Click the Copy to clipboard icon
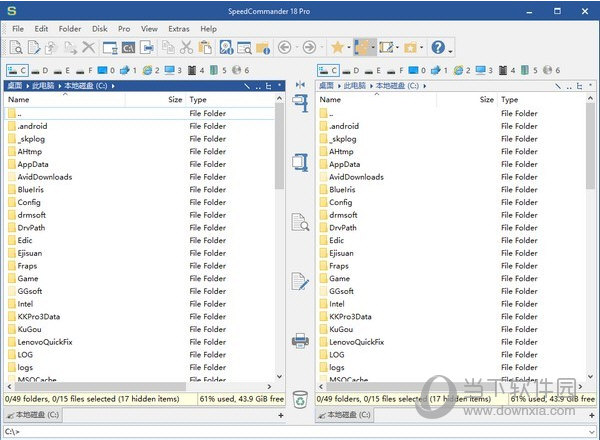The width and height of the screenshot is (600, 440). click(x=168, y=47)
